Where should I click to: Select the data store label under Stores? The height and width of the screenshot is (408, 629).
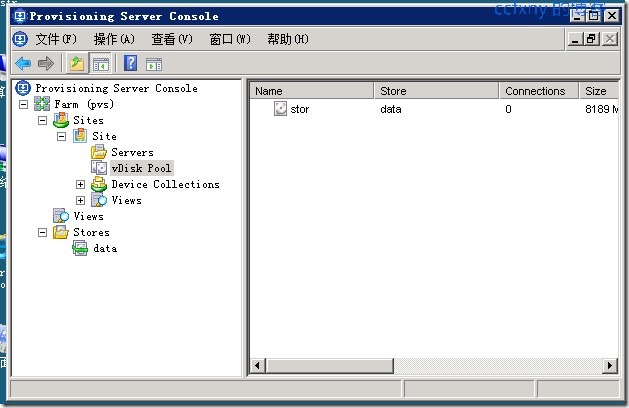click(x=105, y=248)
